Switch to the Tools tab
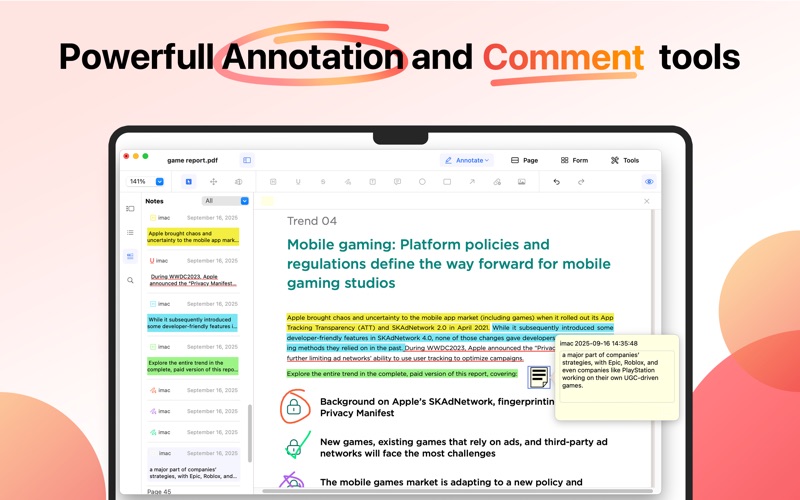The height and width of the screenshot is (500, 800). click(624, 160)
